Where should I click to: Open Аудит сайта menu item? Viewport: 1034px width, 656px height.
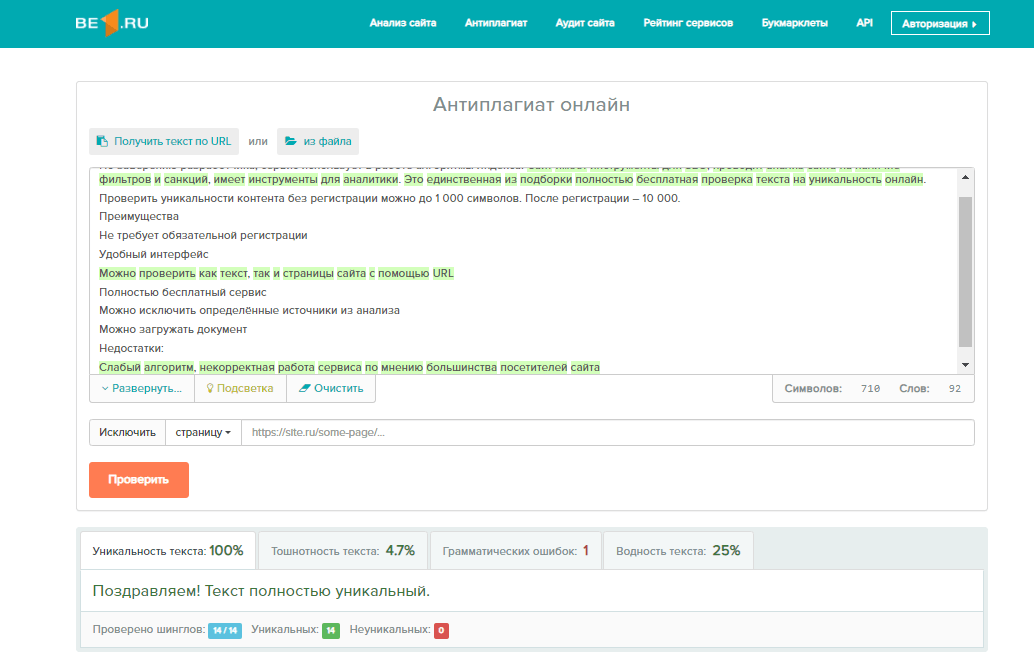585,23
